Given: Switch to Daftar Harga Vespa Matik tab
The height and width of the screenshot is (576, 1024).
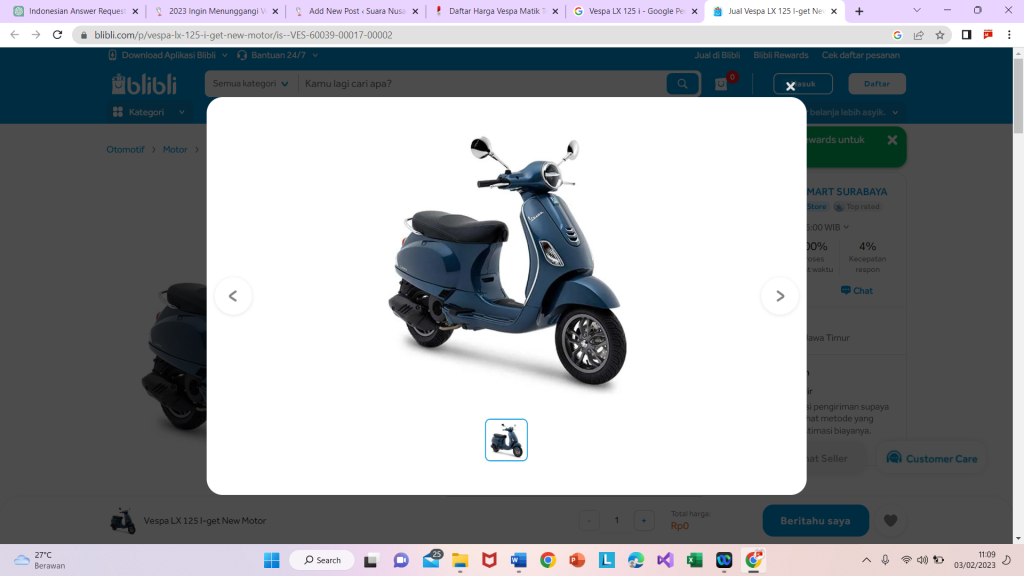Looking at the screenshot, I should [497, 11].
